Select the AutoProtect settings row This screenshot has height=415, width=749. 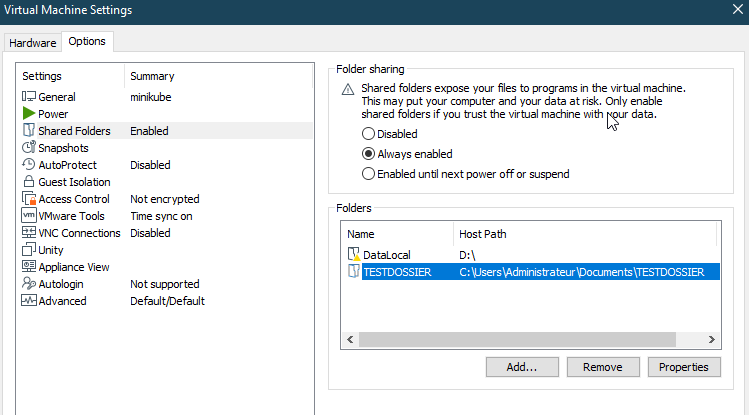pos(165,165)
